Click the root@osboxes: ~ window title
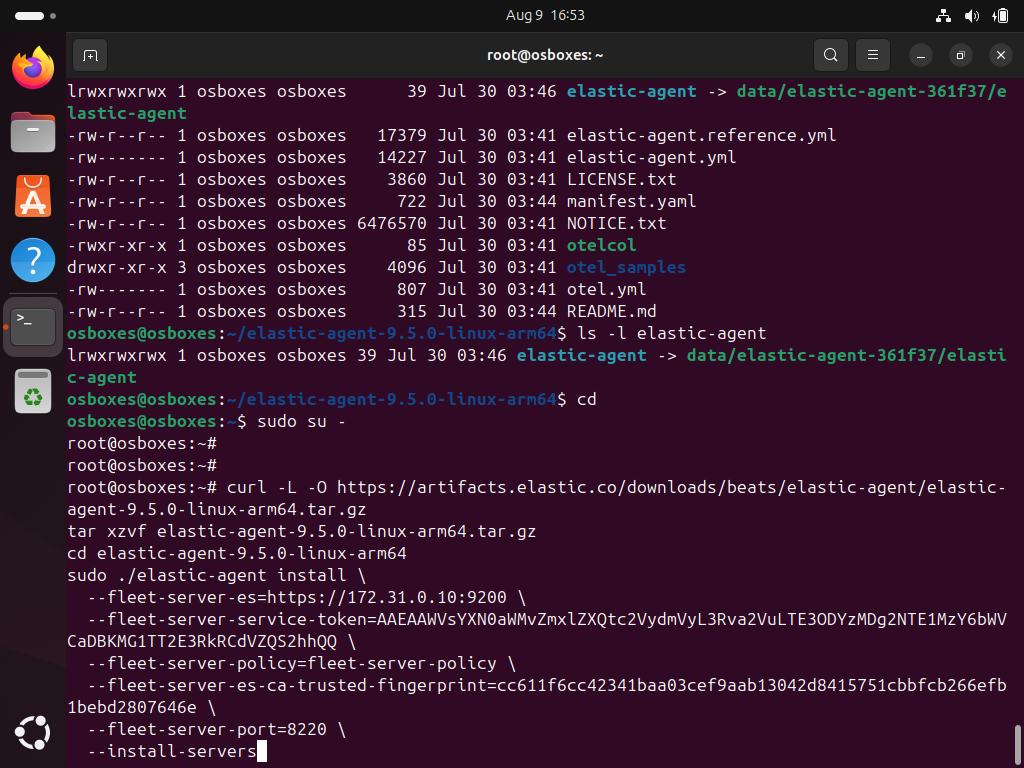Screen dimensions: 1024x768 (x=545, y=56)
